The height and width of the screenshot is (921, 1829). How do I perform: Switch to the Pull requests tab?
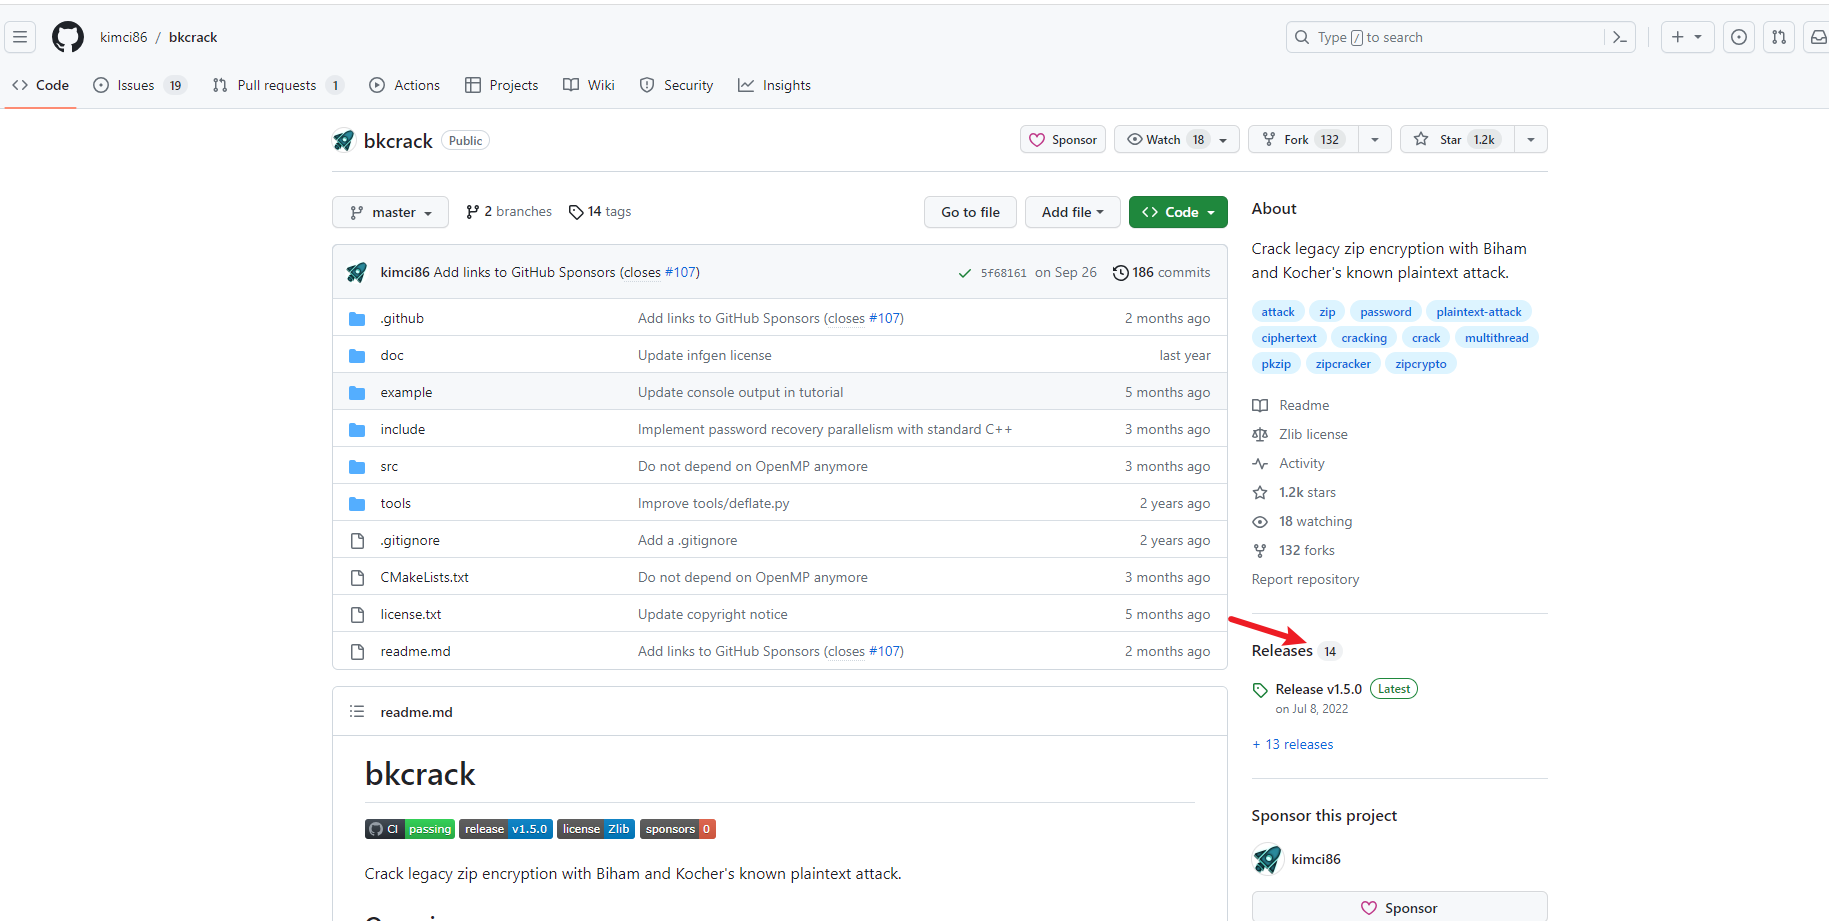[277, 85]
